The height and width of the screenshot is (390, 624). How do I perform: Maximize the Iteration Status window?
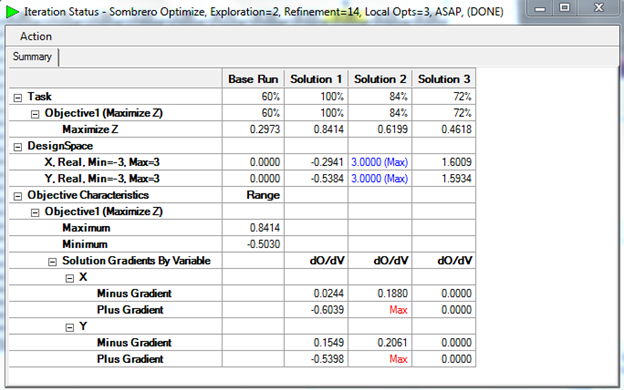tap(564, 8)
